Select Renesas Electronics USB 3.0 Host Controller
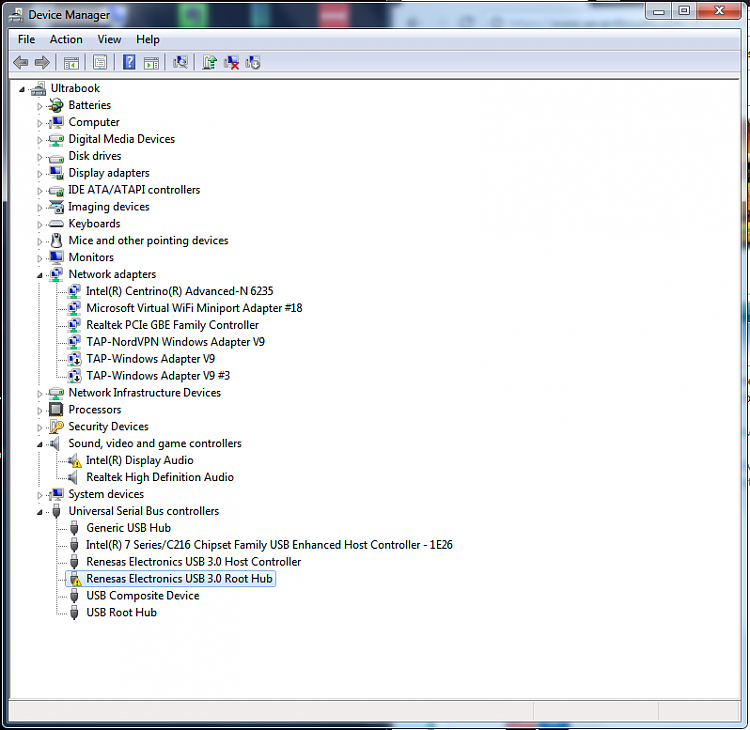The image size is (750, 730). pos(193,562)
